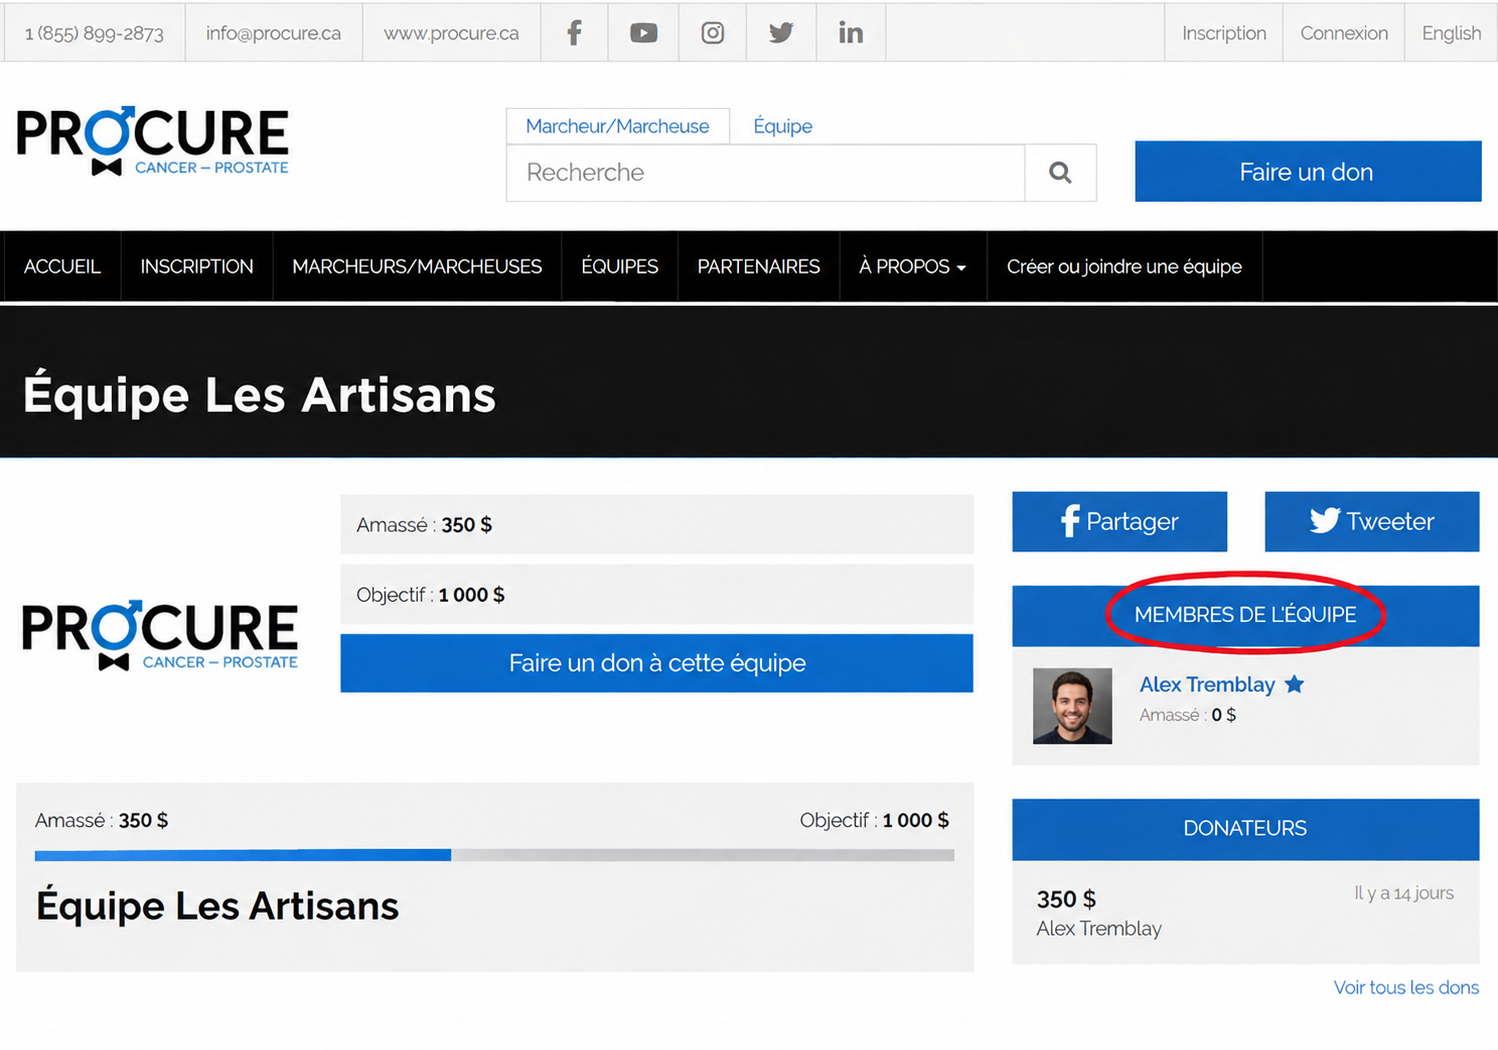Click the fundraising progress bar

494,855
